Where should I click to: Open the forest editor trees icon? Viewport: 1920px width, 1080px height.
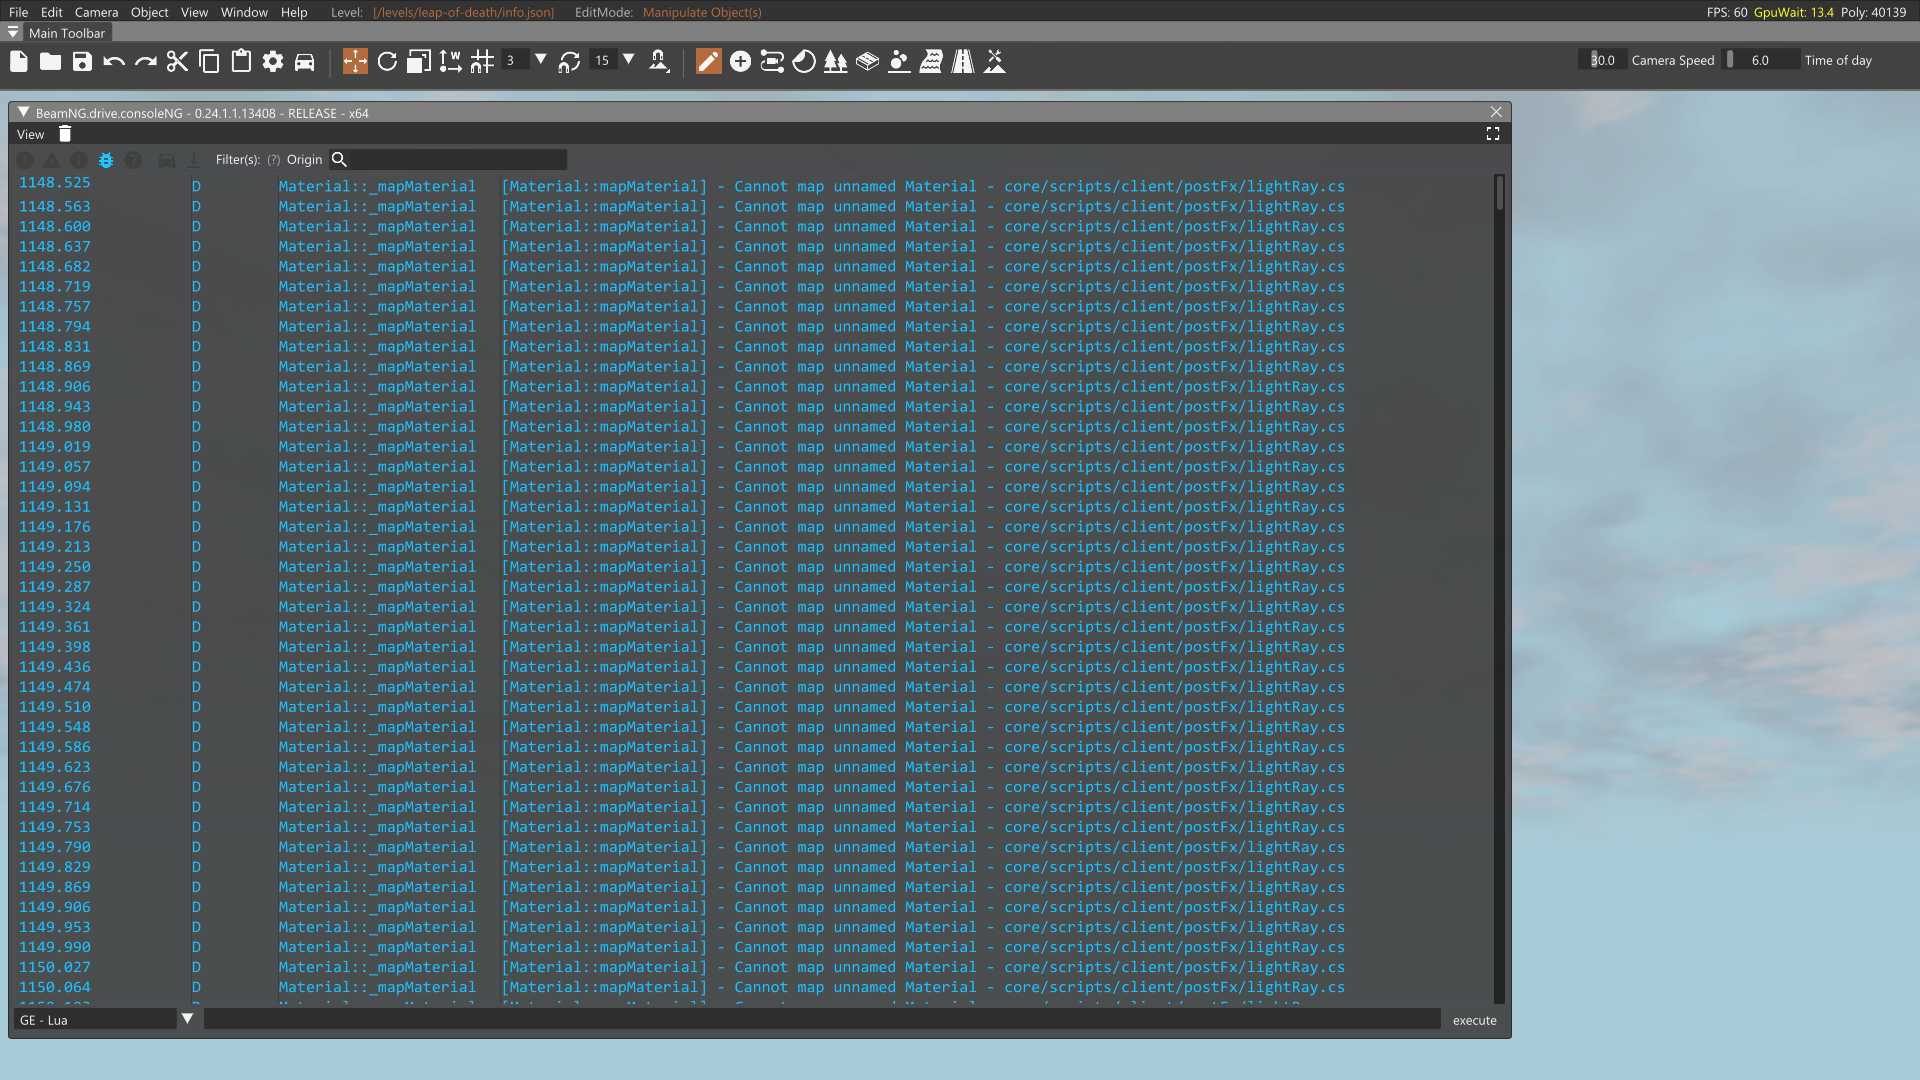pyautogui.click(x=836, y=62)
